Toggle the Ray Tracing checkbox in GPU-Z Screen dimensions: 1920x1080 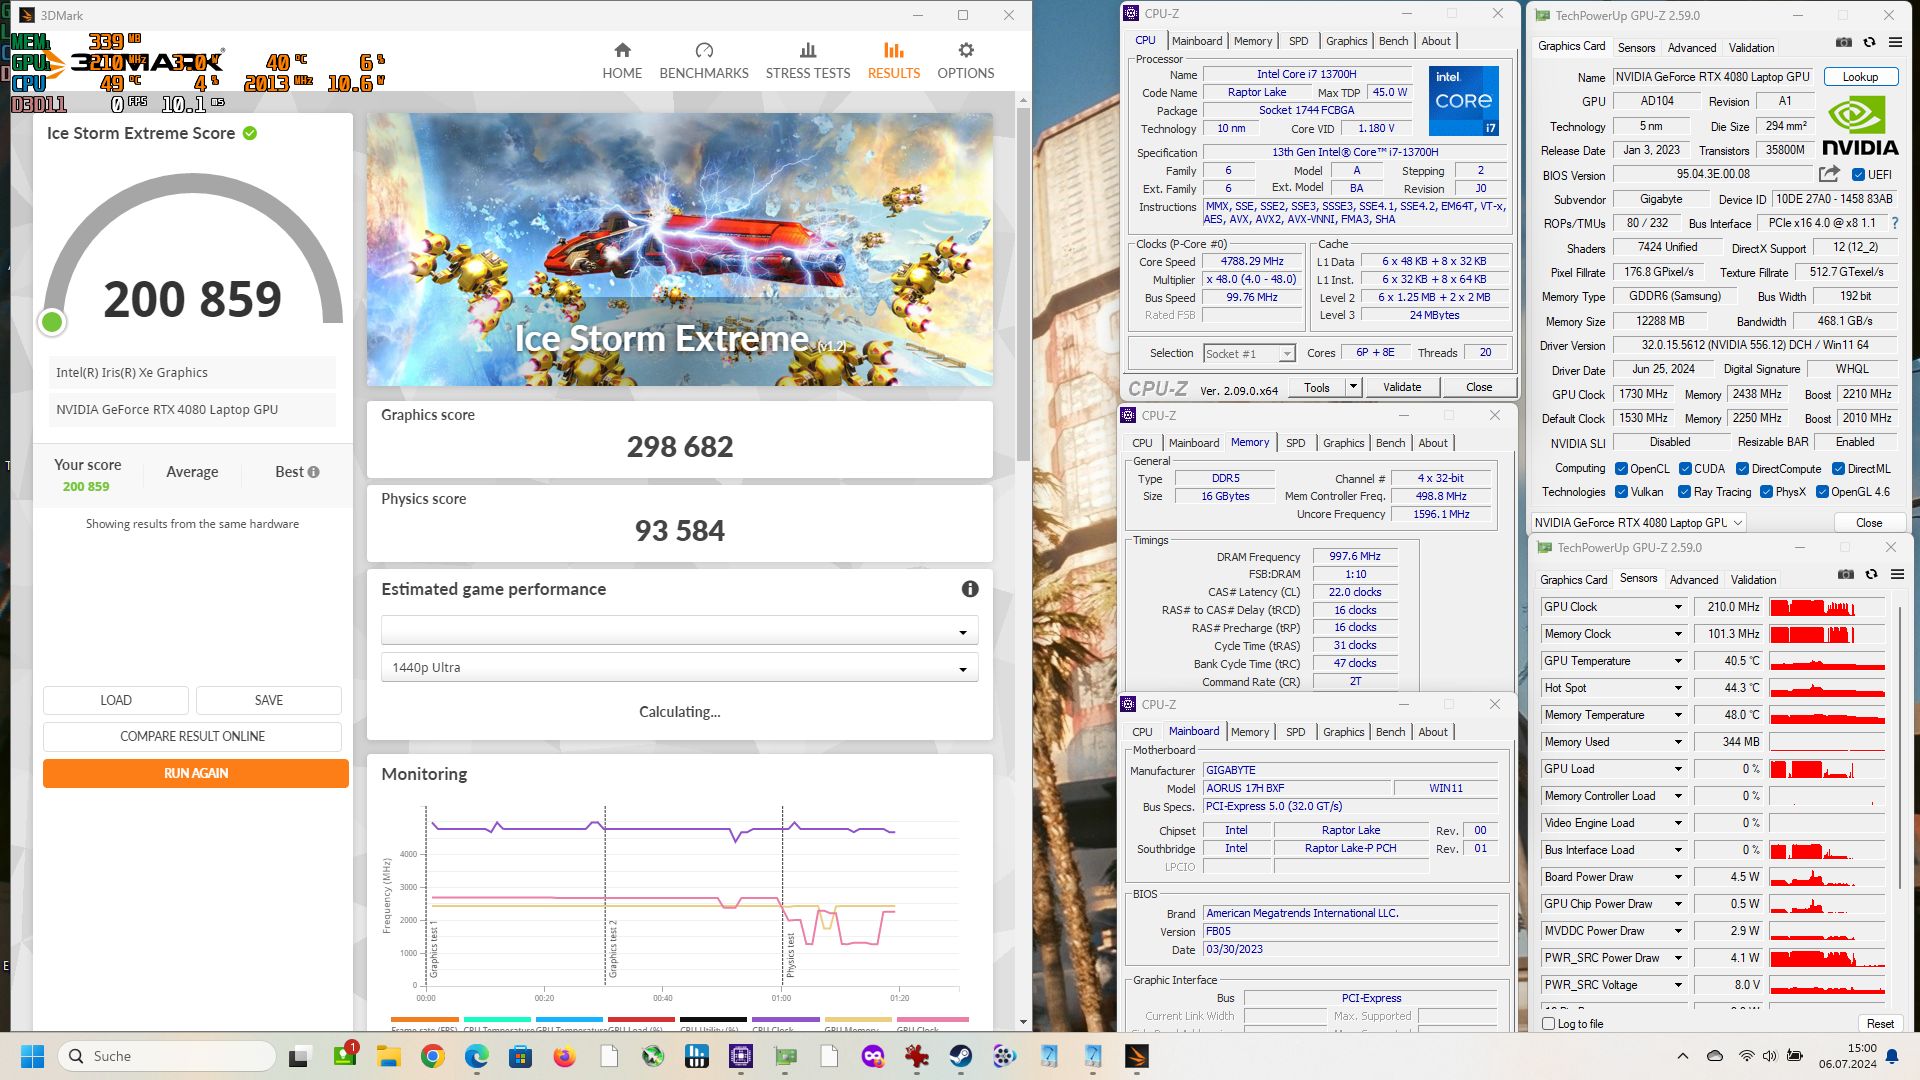click(1684, 492)
